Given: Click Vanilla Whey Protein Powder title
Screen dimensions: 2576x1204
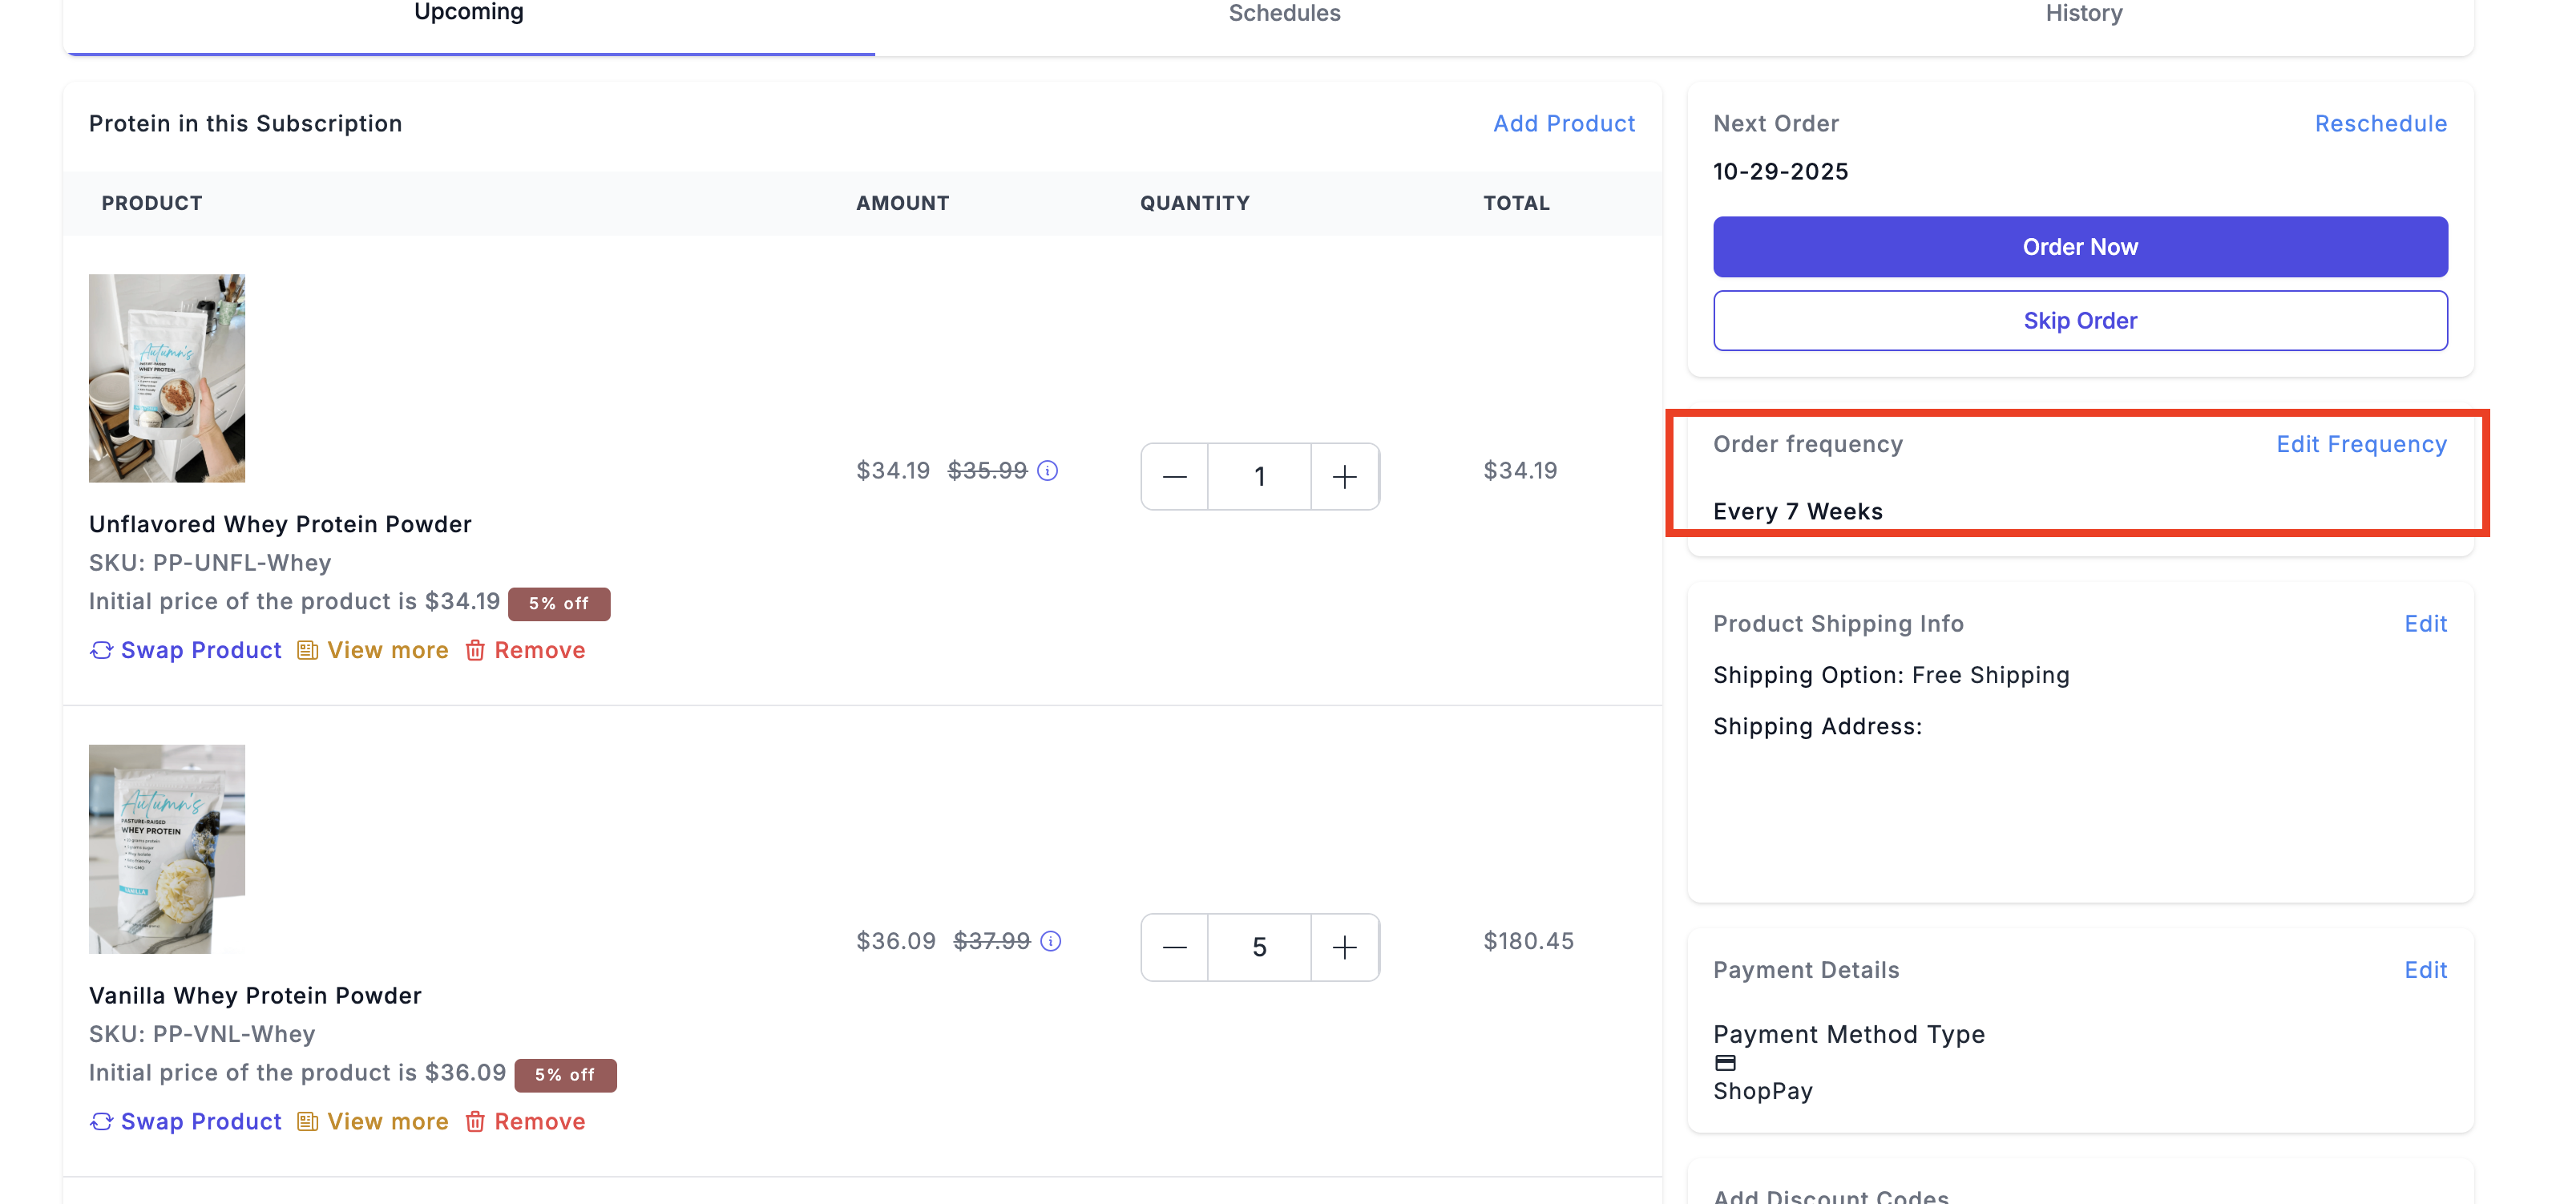Looking at the screenshot, I should [x=255, y=995].
